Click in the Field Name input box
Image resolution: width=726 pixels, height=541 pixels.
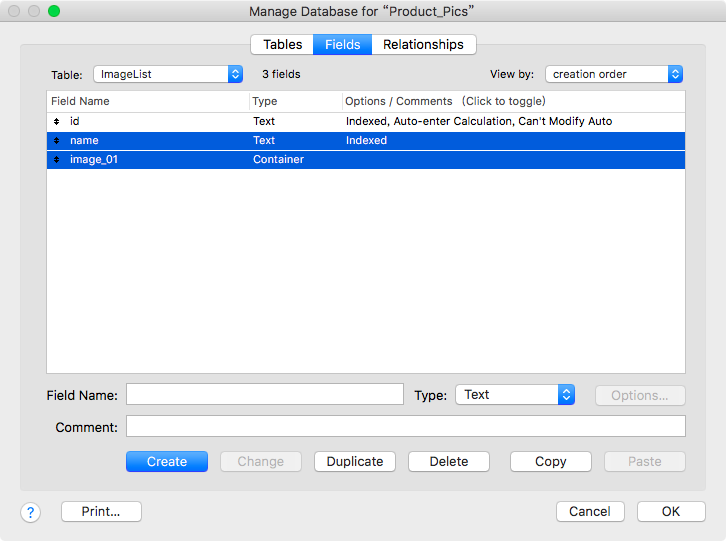point(265,394)
